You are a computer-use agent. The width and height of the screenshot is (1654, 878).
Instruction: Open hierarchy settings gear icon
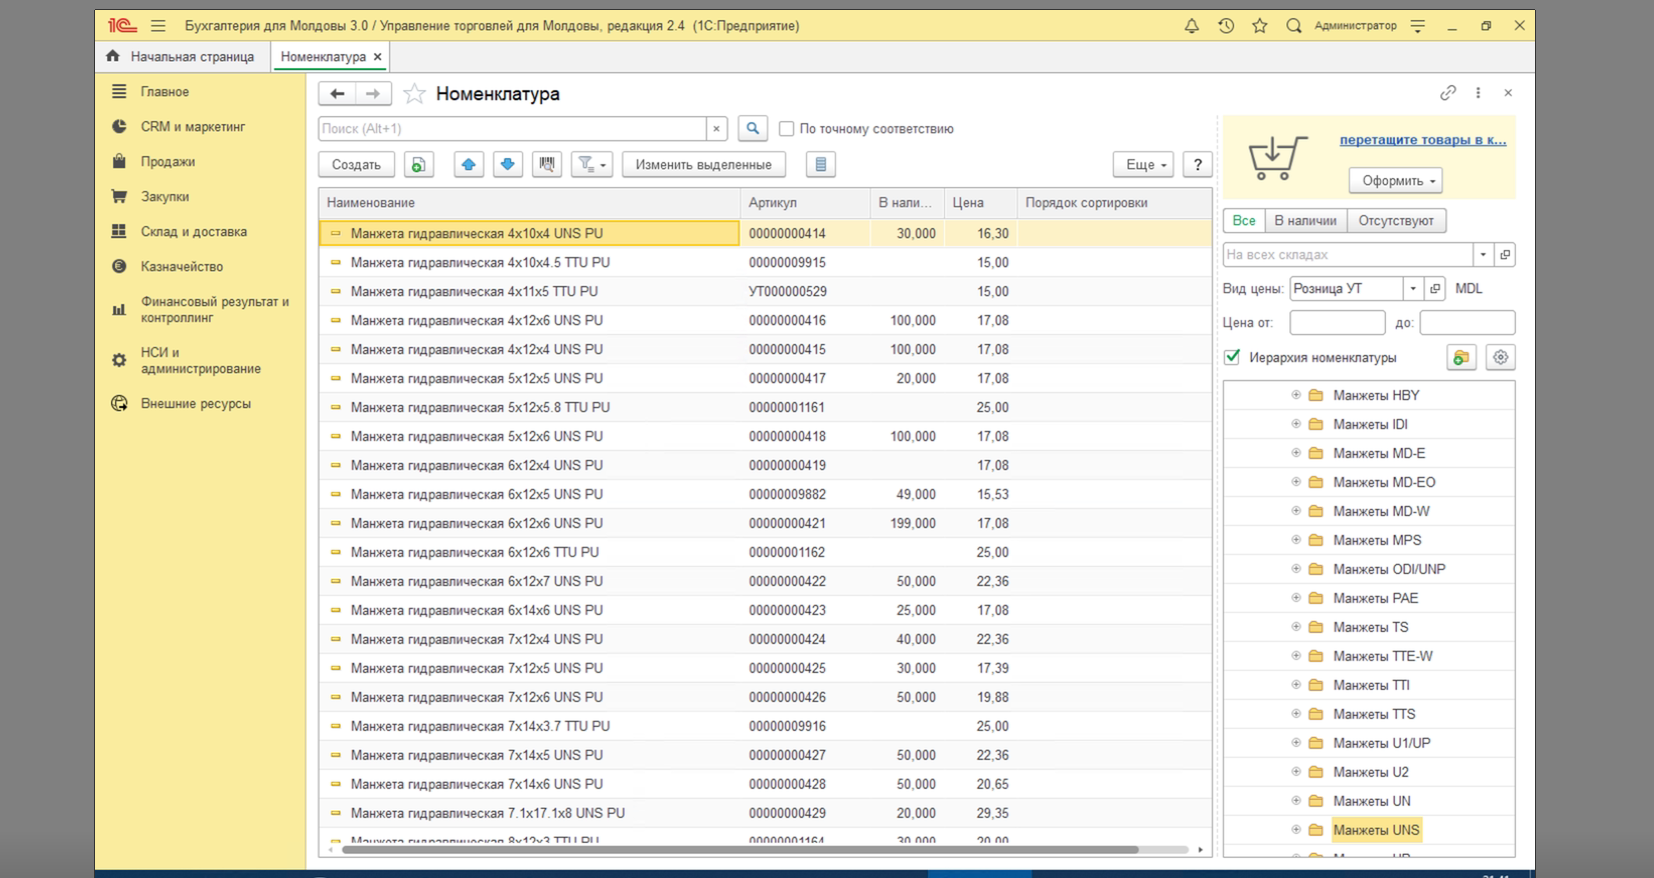click(x=1500, y=358)
